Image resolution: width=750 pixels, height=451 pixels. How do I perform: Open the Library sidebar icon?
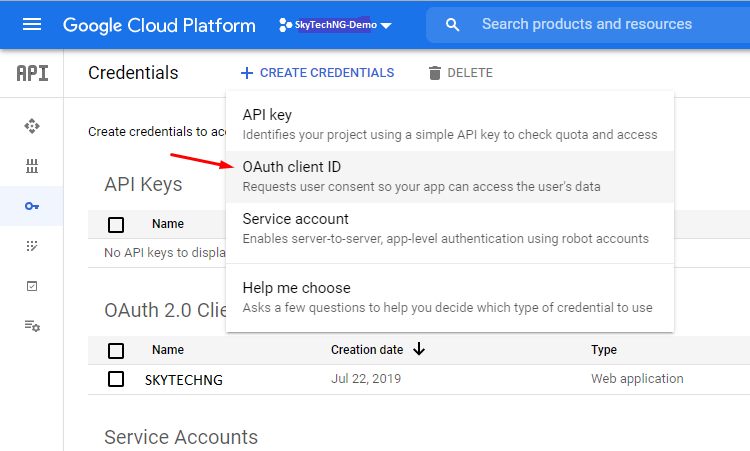click(32, 166)
